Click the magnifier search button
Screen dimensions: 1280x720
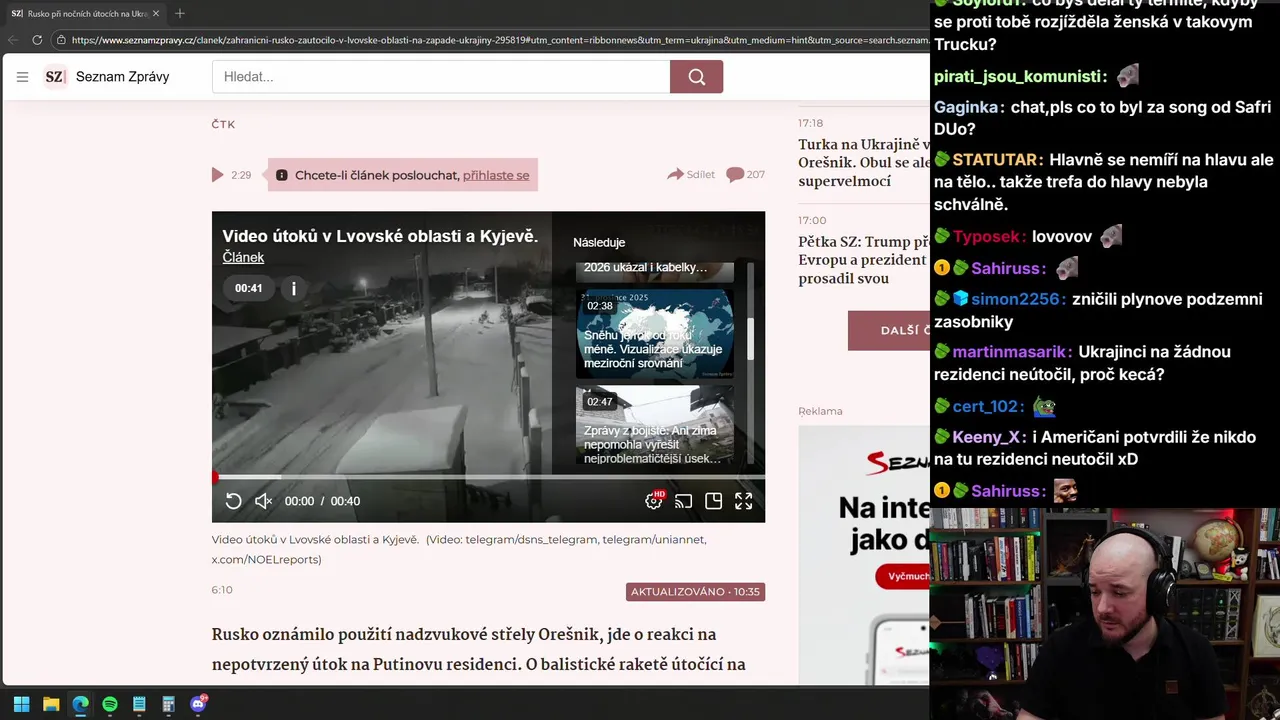696,77
